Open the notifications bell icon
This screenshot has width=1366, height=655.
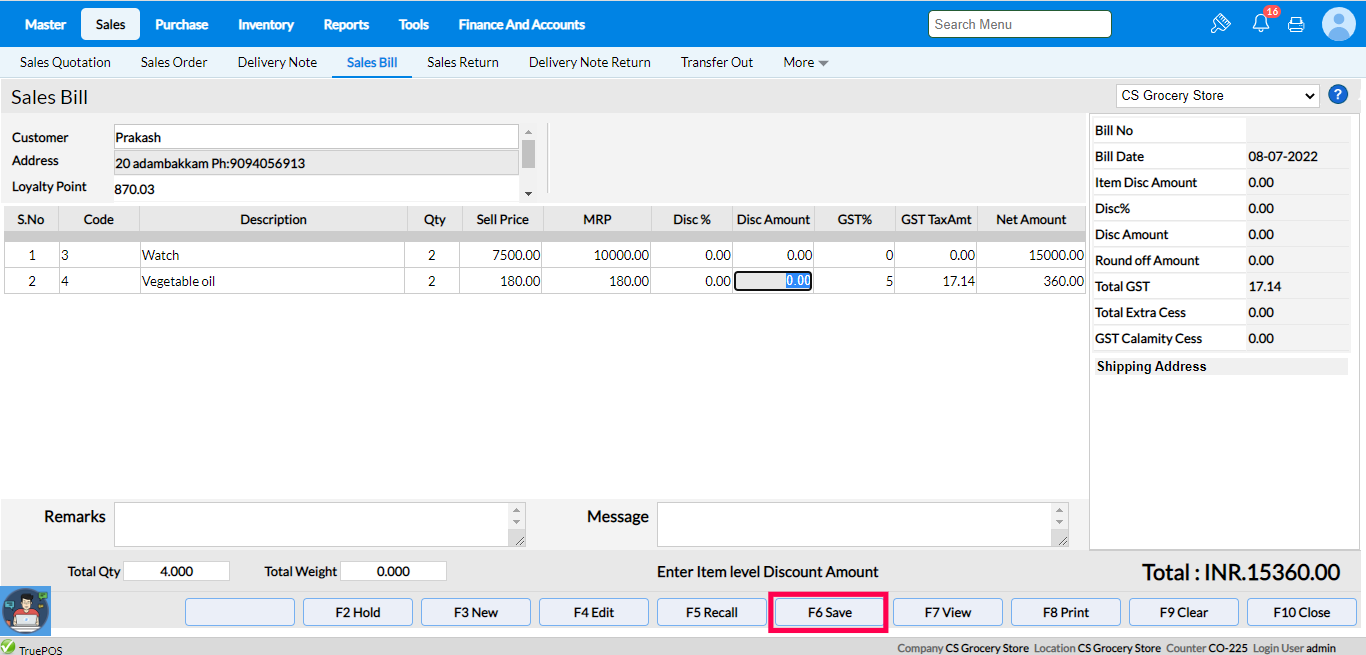pos(1260,24)
